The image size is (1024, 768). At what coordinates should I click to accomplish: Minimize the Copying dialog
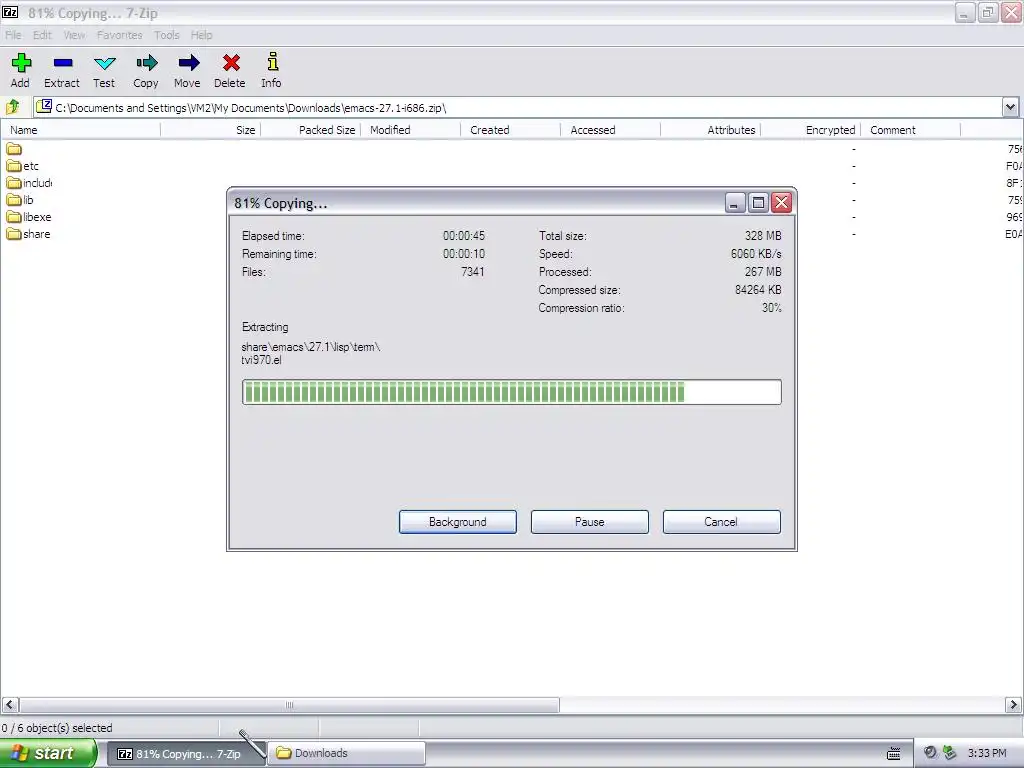coord(735,203)
